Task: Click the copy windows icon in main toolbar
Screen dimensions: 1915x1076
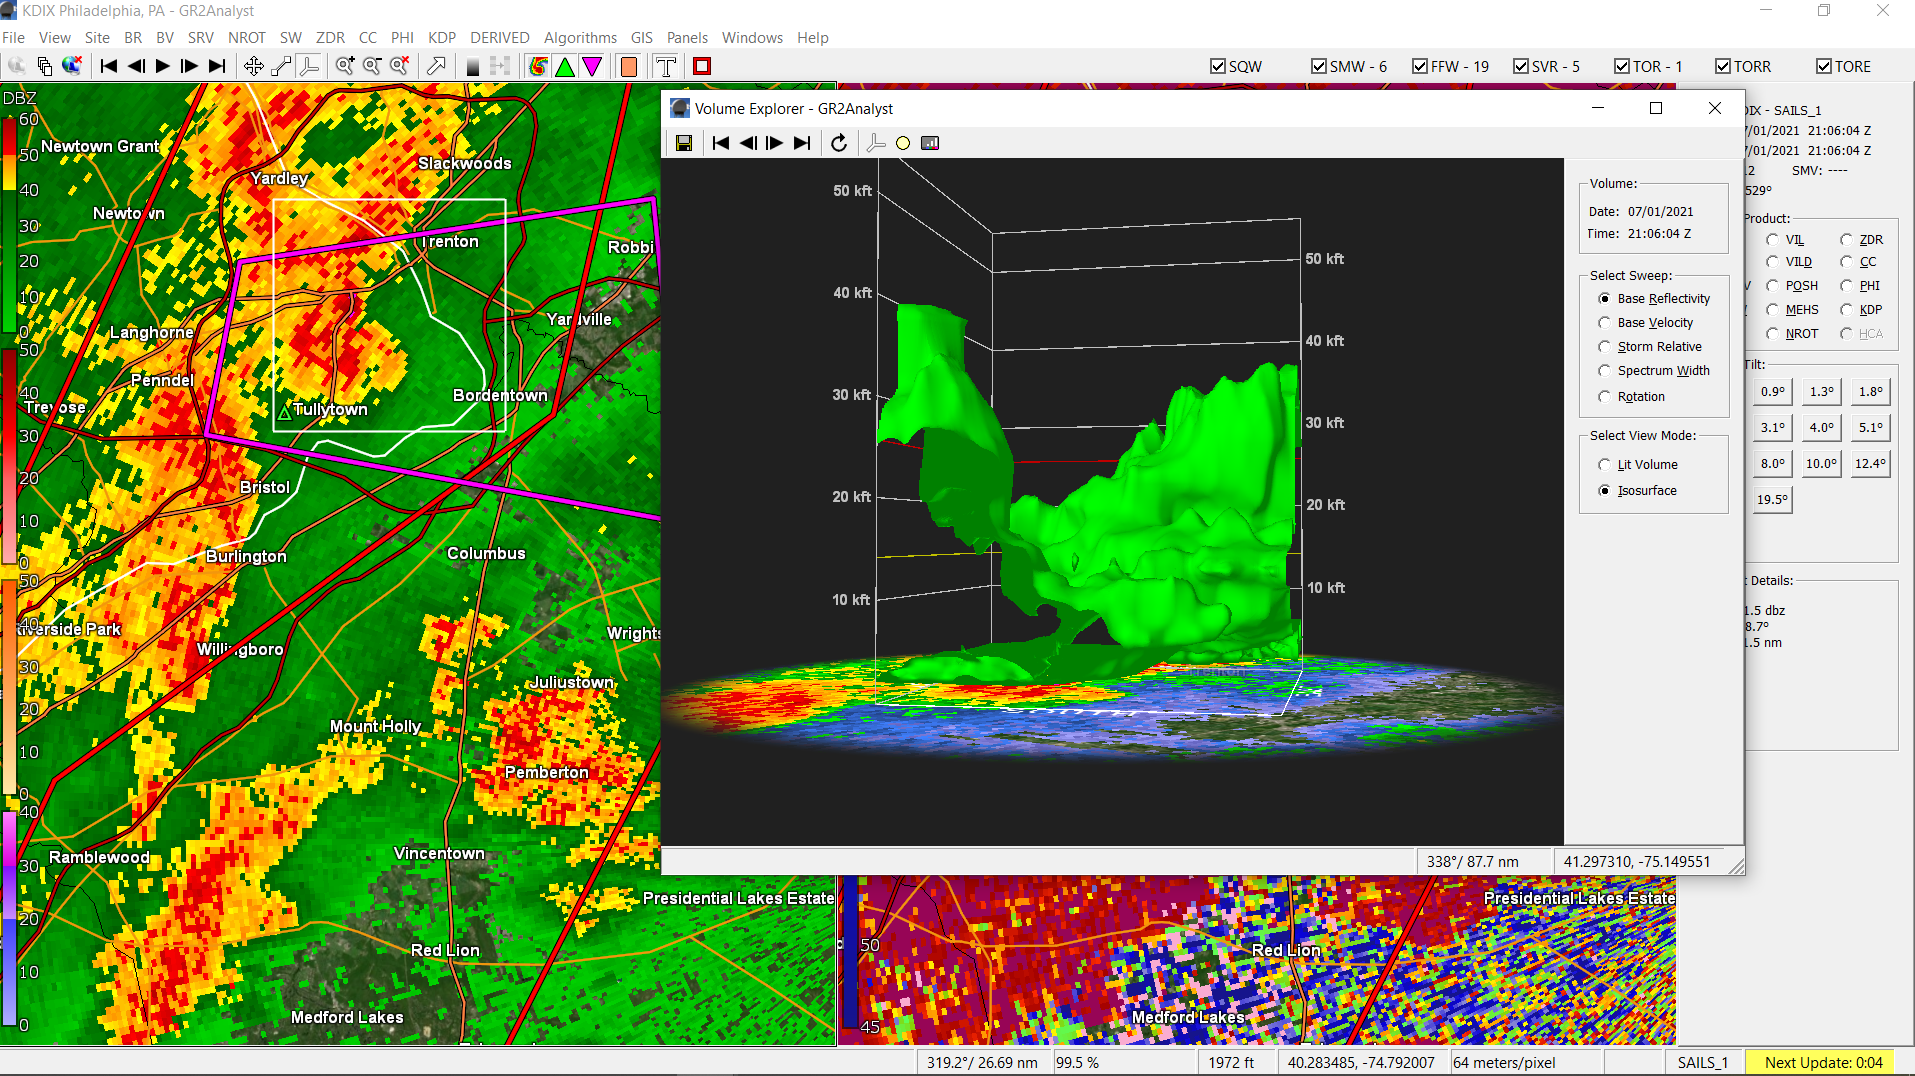Action: (45, 66)
